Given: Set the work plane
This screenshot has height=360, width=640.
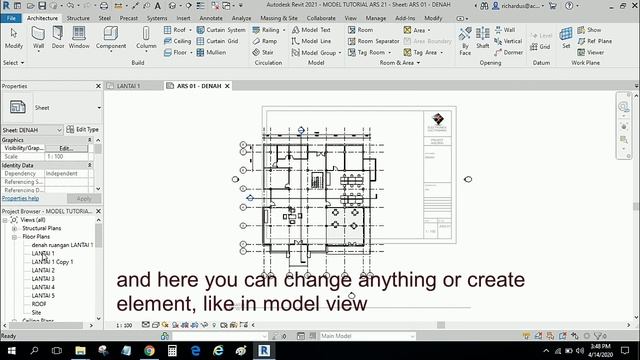Looking at the screenshot, I should (x=566, y=38).
